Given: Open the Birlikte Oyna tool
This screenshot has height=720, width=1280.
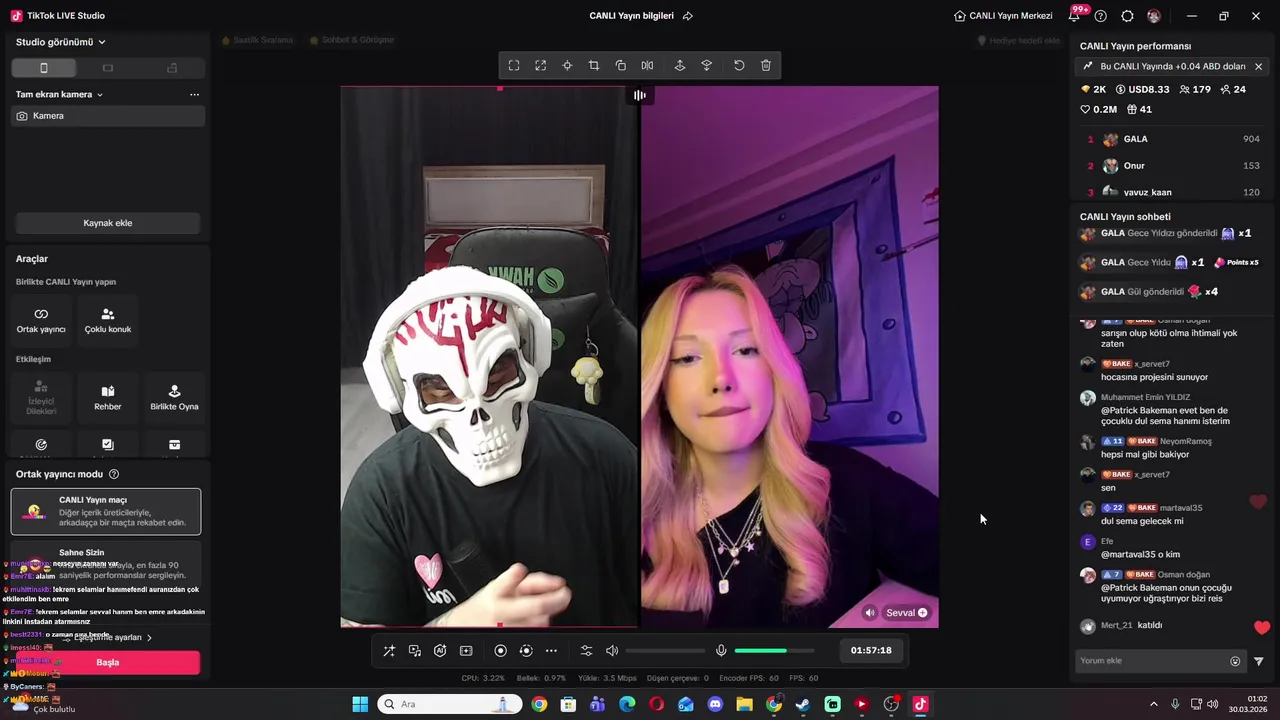Looking at the screenshot, I should coord(174,397).
